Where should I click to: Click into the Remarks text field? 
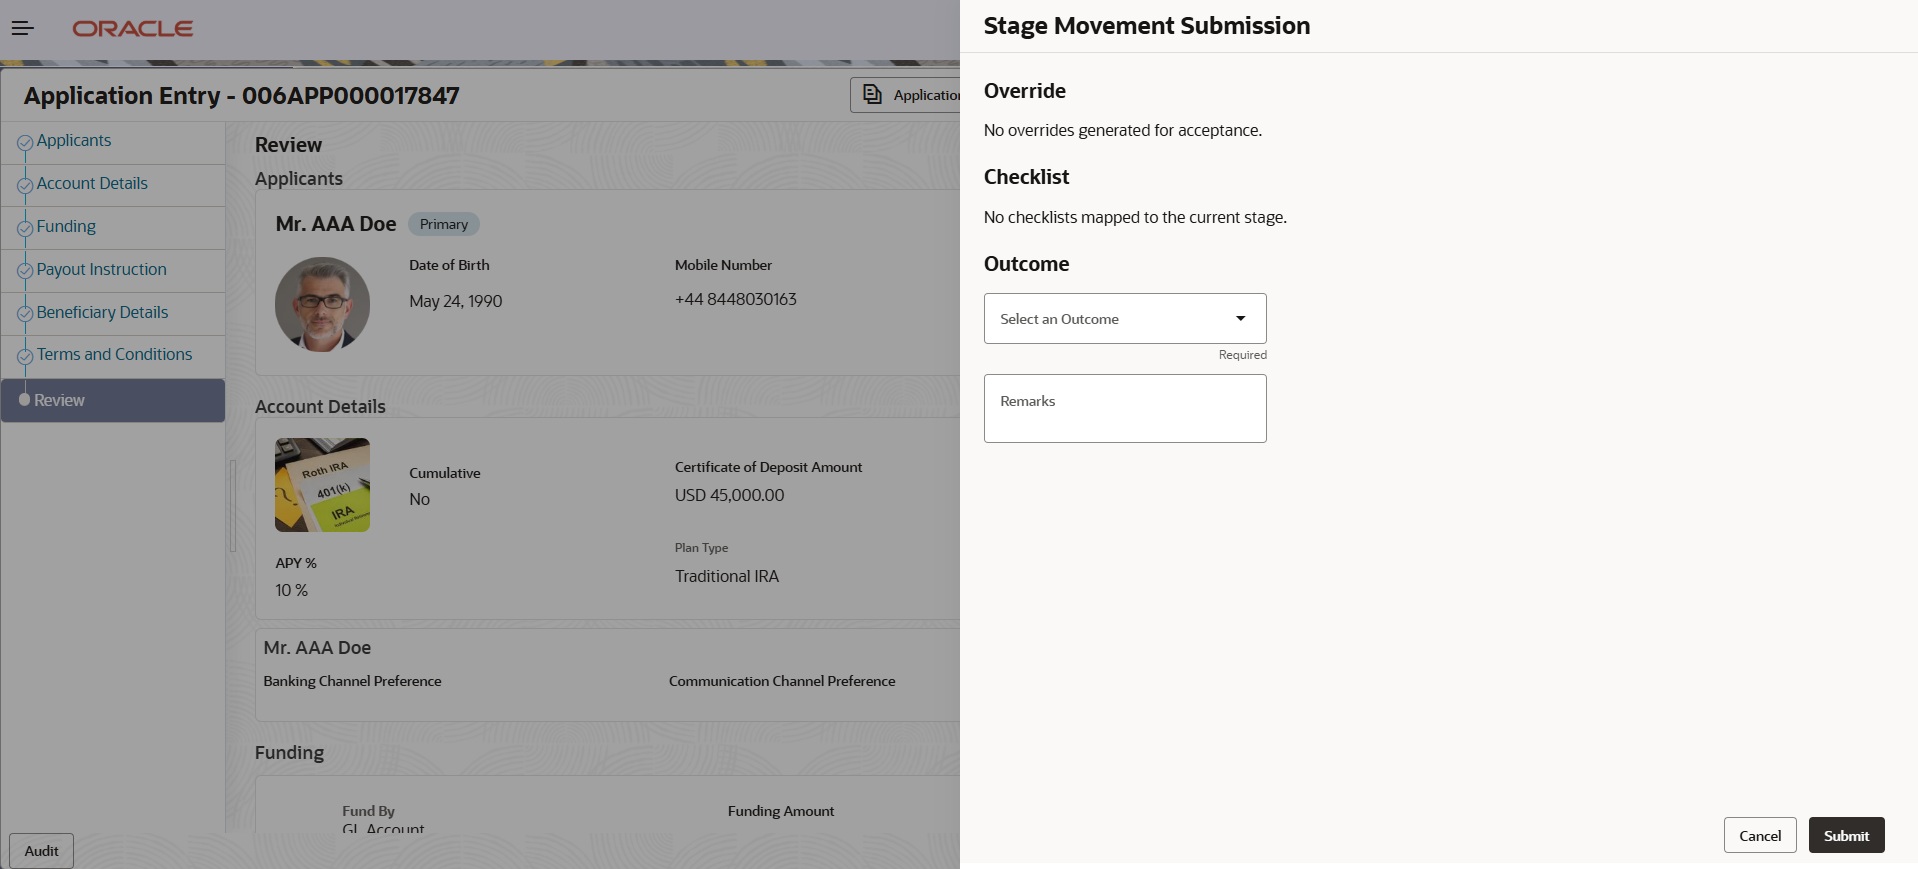tap(1125, 409)
